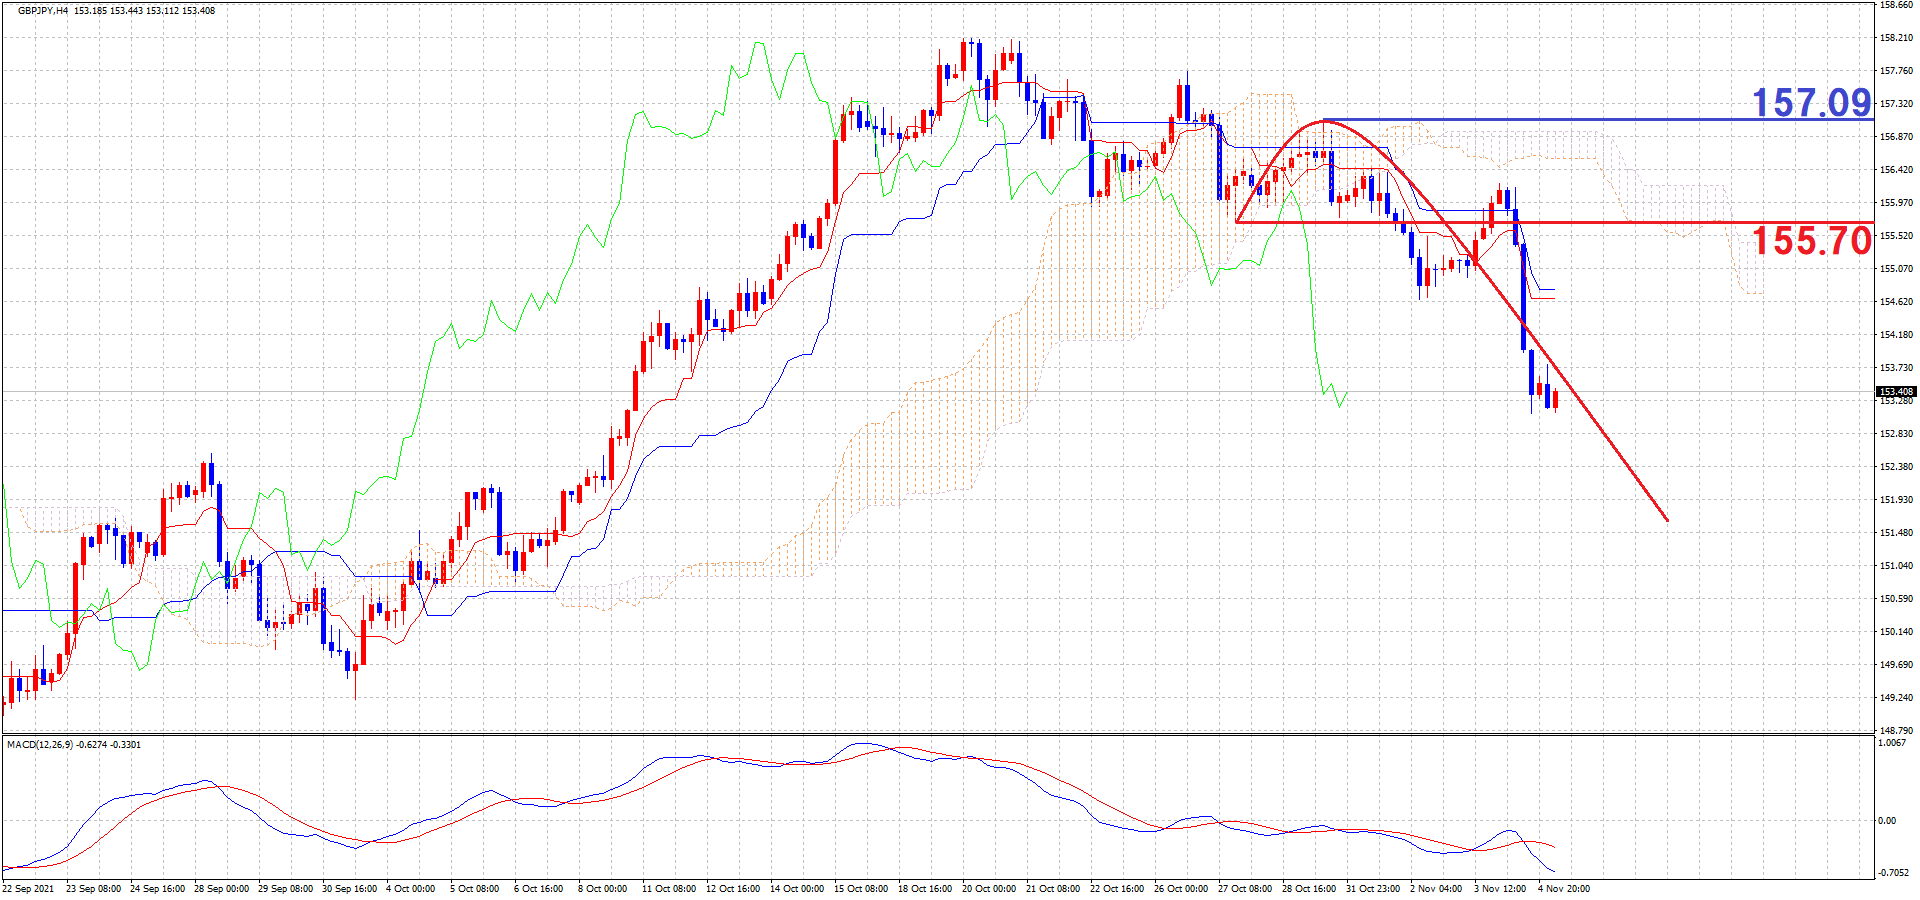Screen dimensions: 1920x900
Task: Click the 1.0067 MACD scale value
Action: click(1893, 743)
